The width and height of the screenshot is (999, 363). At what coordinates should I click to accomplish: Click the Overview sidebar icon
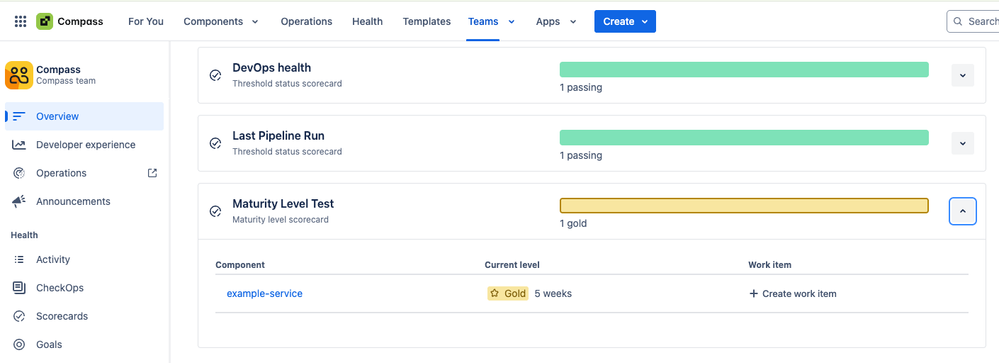click(19, 117)
